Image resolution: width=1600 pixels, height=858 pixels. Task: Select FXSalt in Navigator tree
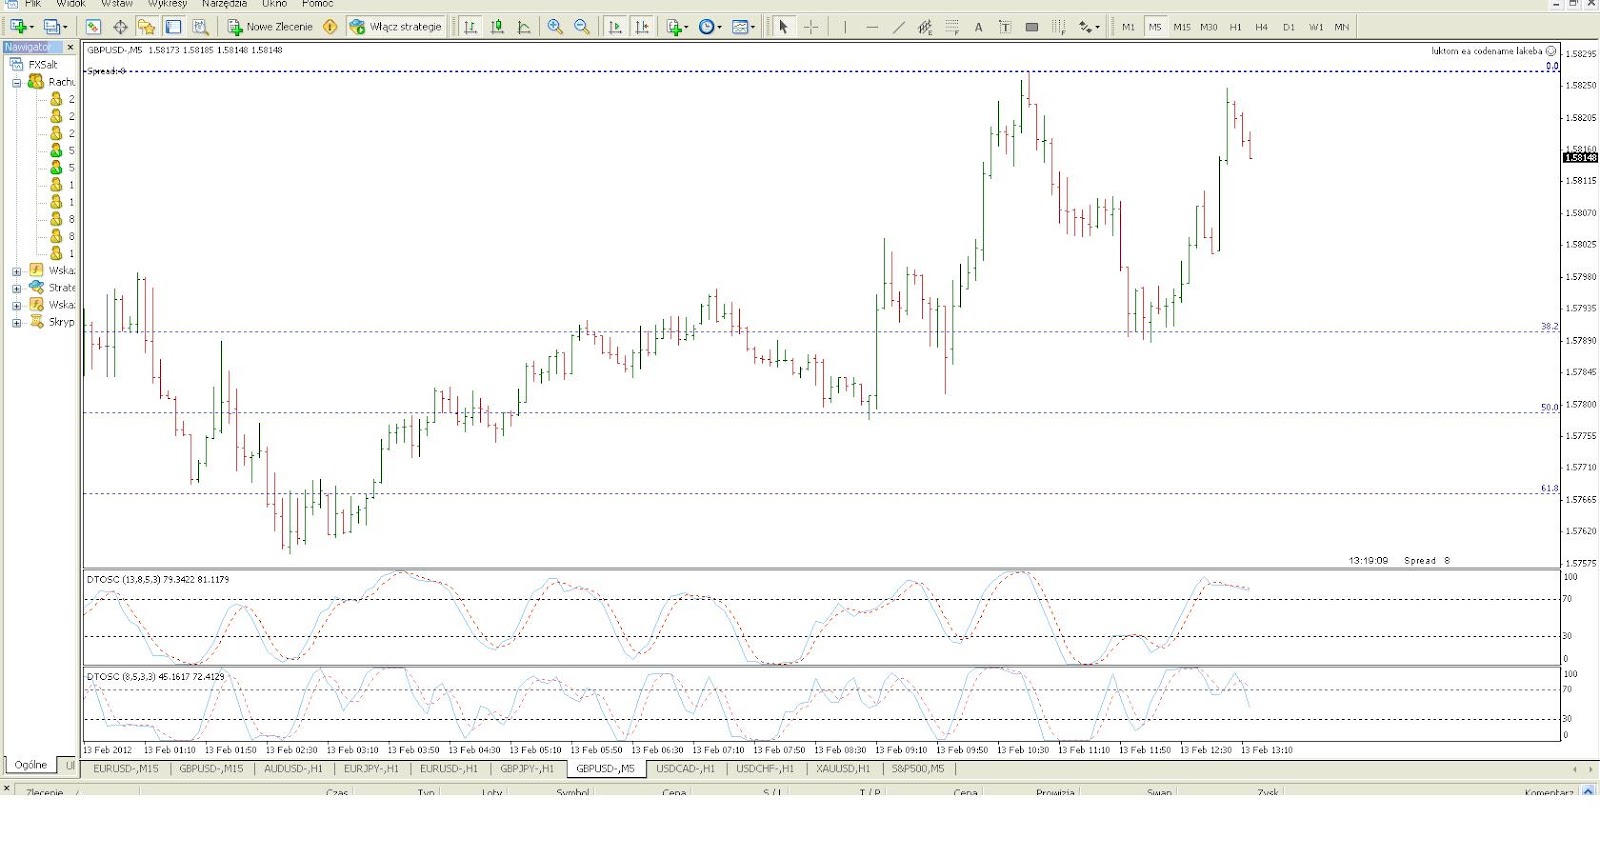point(43,64)
